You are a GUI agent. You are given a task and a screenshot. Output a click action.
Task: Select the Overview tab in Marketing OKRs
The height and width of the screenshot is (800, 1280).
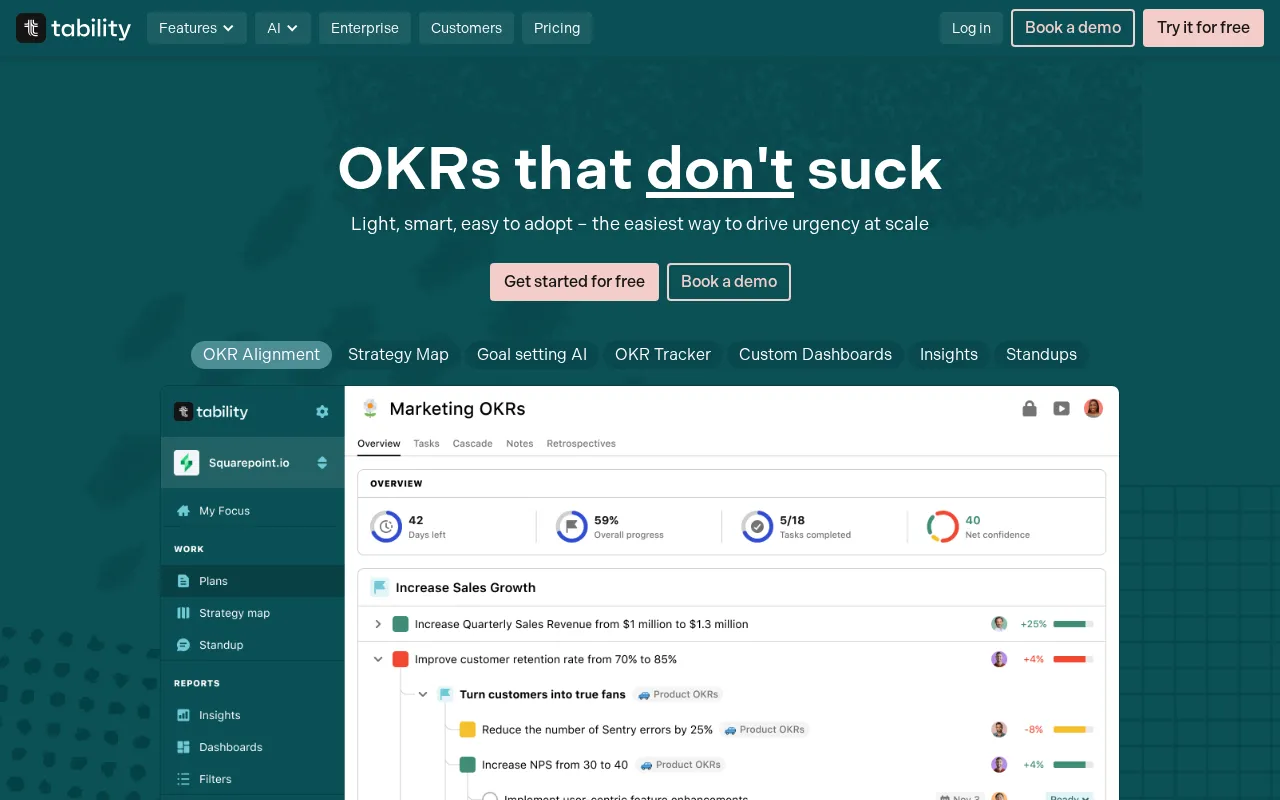click(x=379, y=443)
